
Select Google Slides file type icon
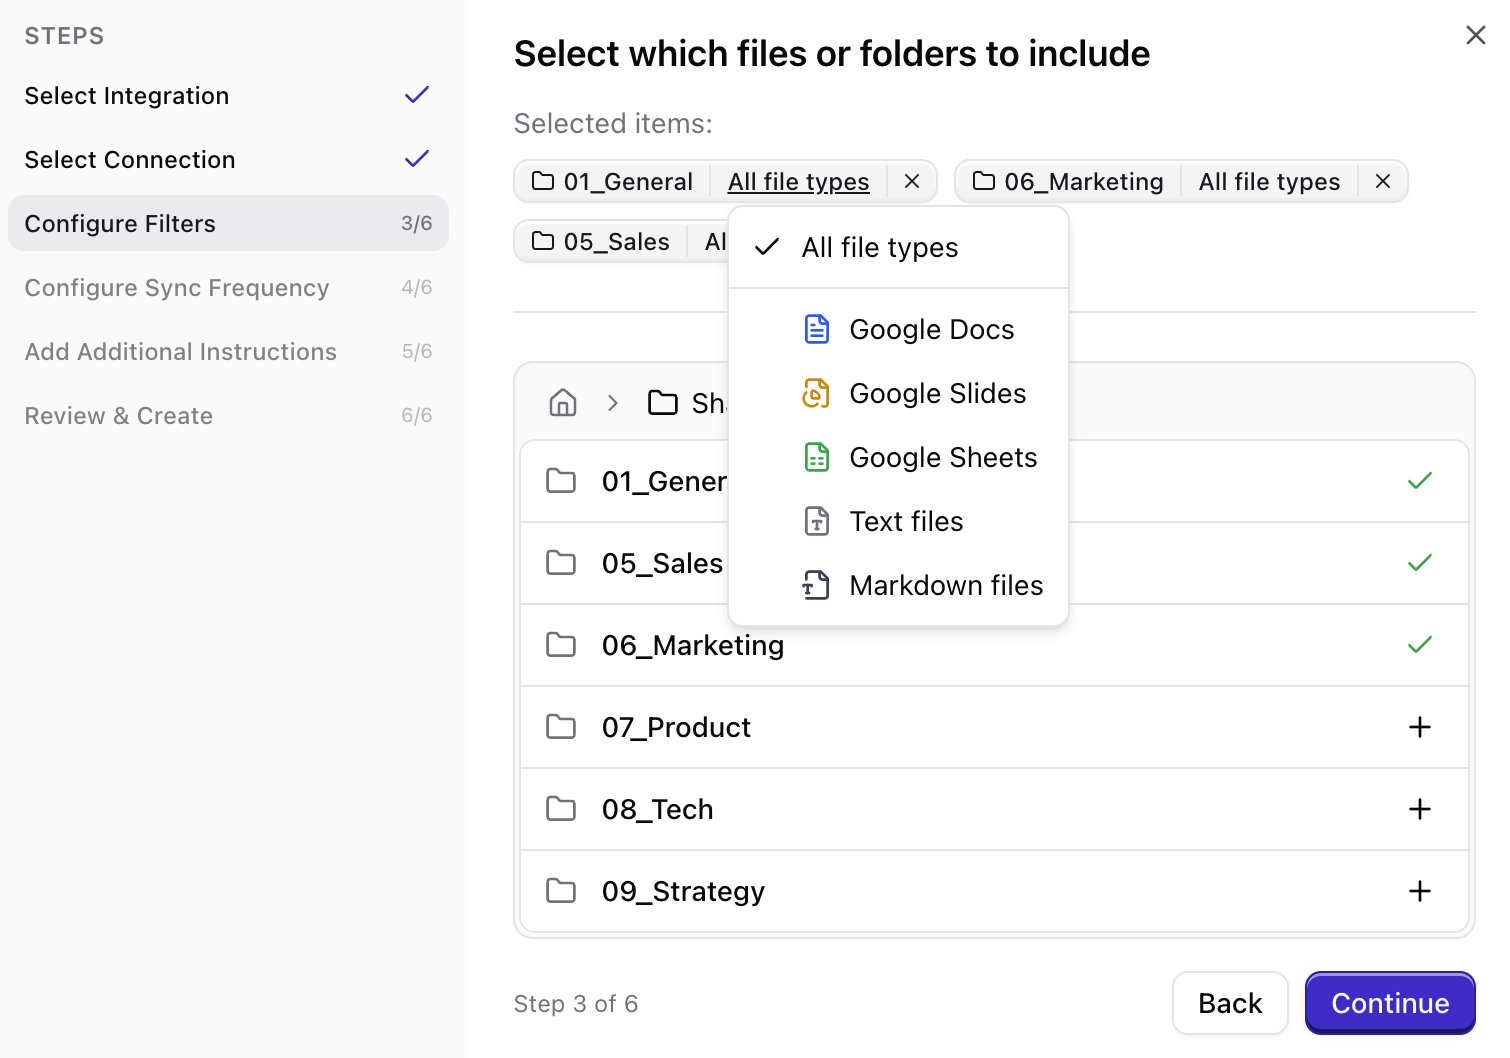point(817,393)
